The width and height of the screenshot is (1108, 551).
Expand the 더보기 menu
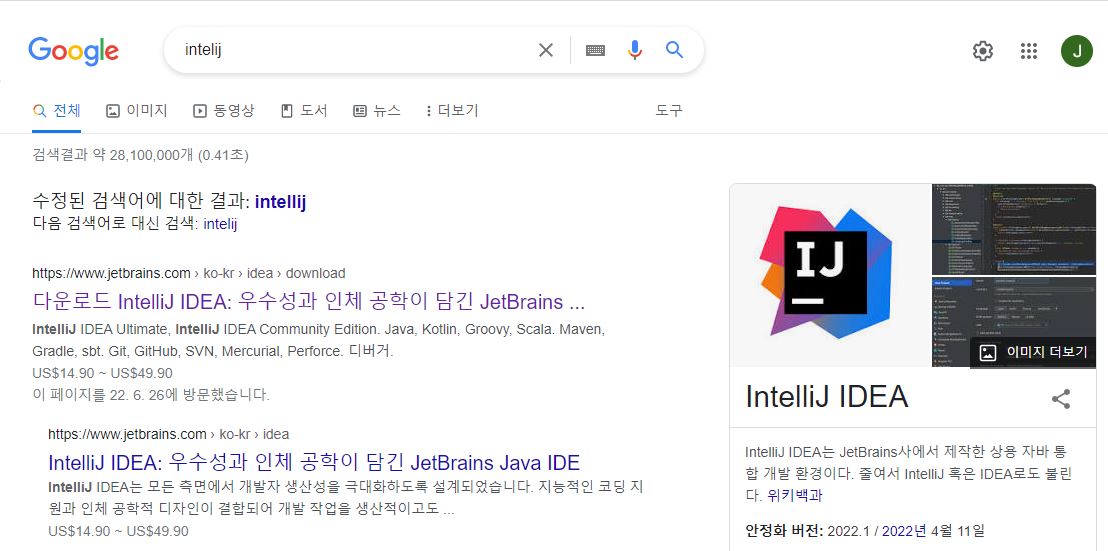click(452, 111)
